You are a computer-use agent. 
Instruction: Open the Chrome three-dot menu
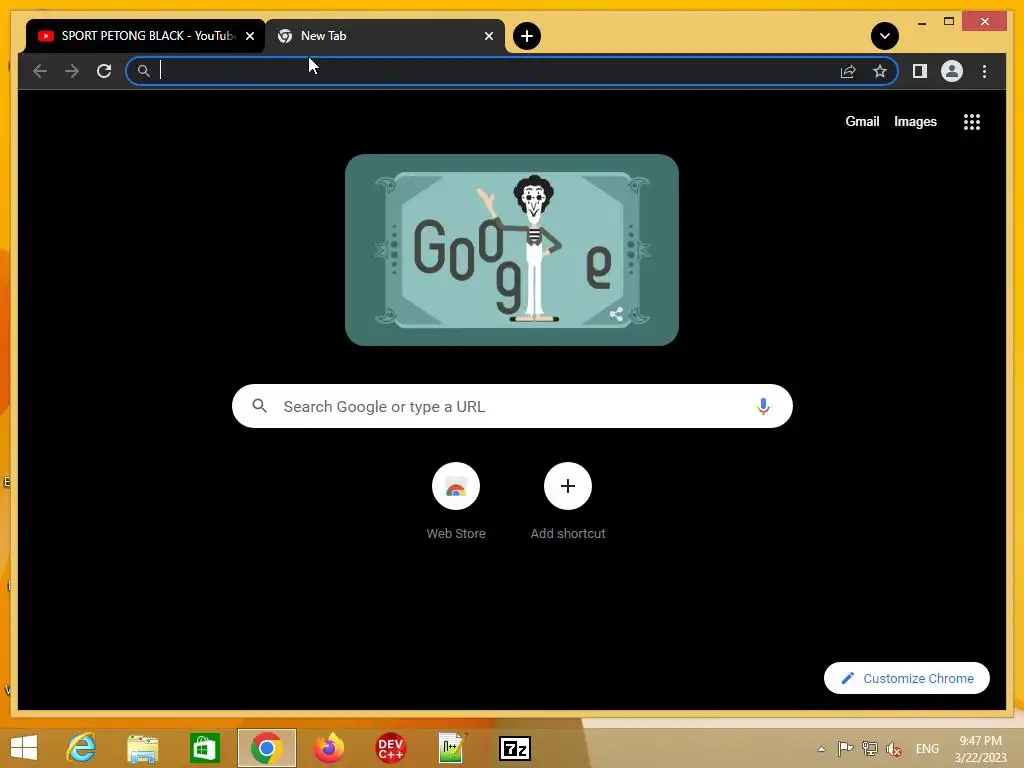[984, 71]
